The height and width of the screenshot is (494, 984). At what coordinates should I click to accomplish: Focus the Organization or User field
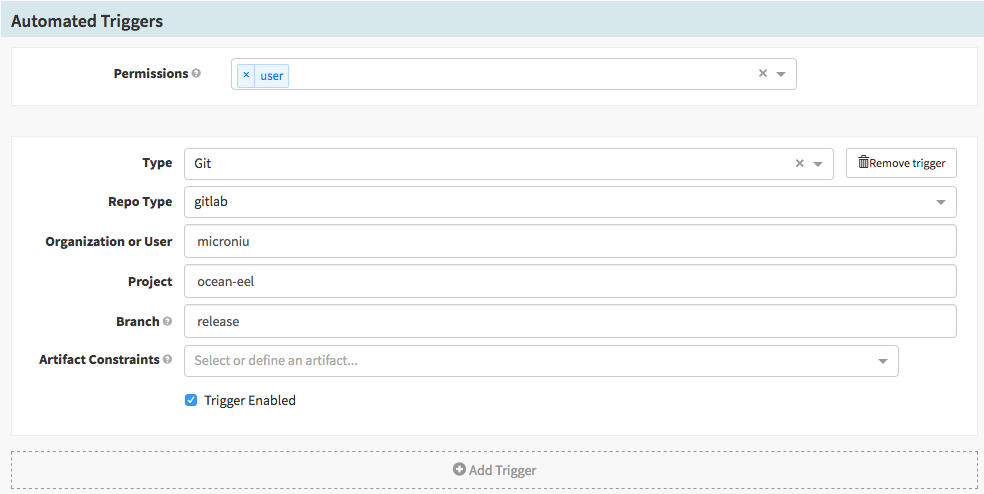point(570,241)
